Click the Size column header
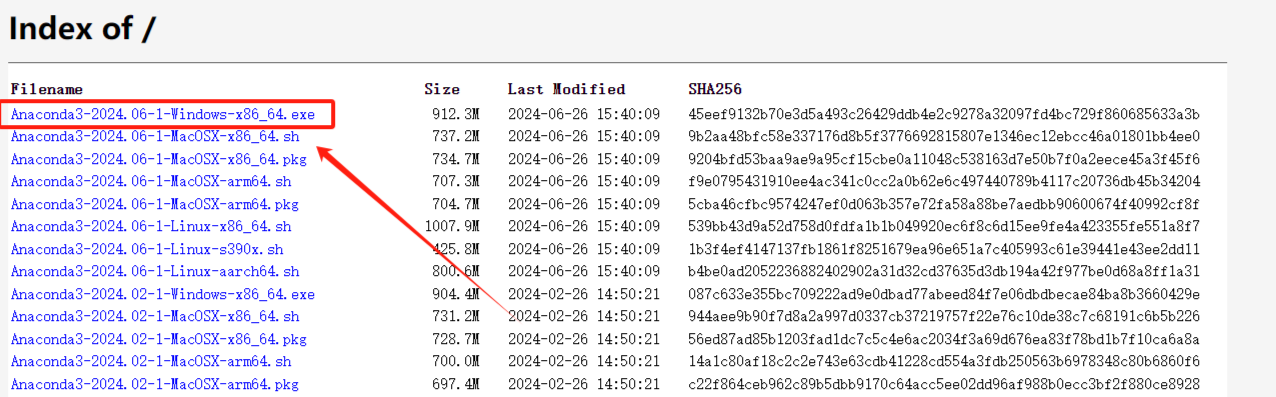Screen dimensions: 1276x397 pos(442,90)
